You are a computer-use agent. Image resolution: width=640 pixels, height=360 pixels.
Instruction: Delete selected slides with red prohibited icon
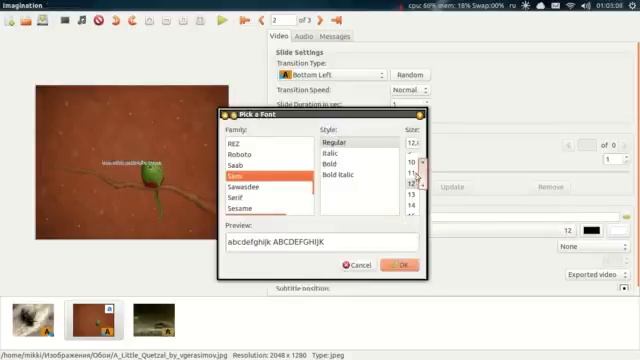(x=98, y=20)
